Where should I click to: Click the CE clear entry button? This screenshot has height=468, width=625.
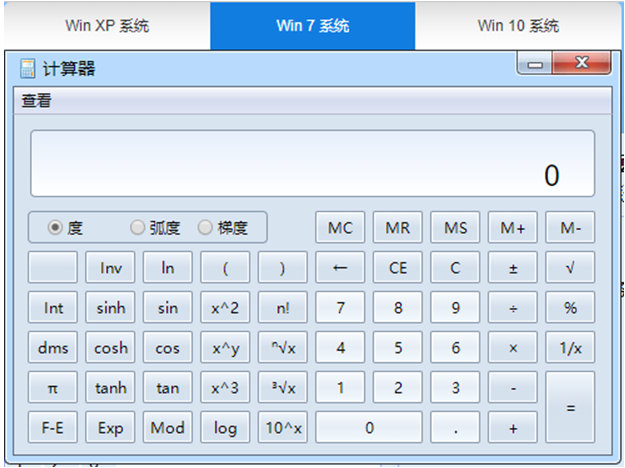coord(397,267)
